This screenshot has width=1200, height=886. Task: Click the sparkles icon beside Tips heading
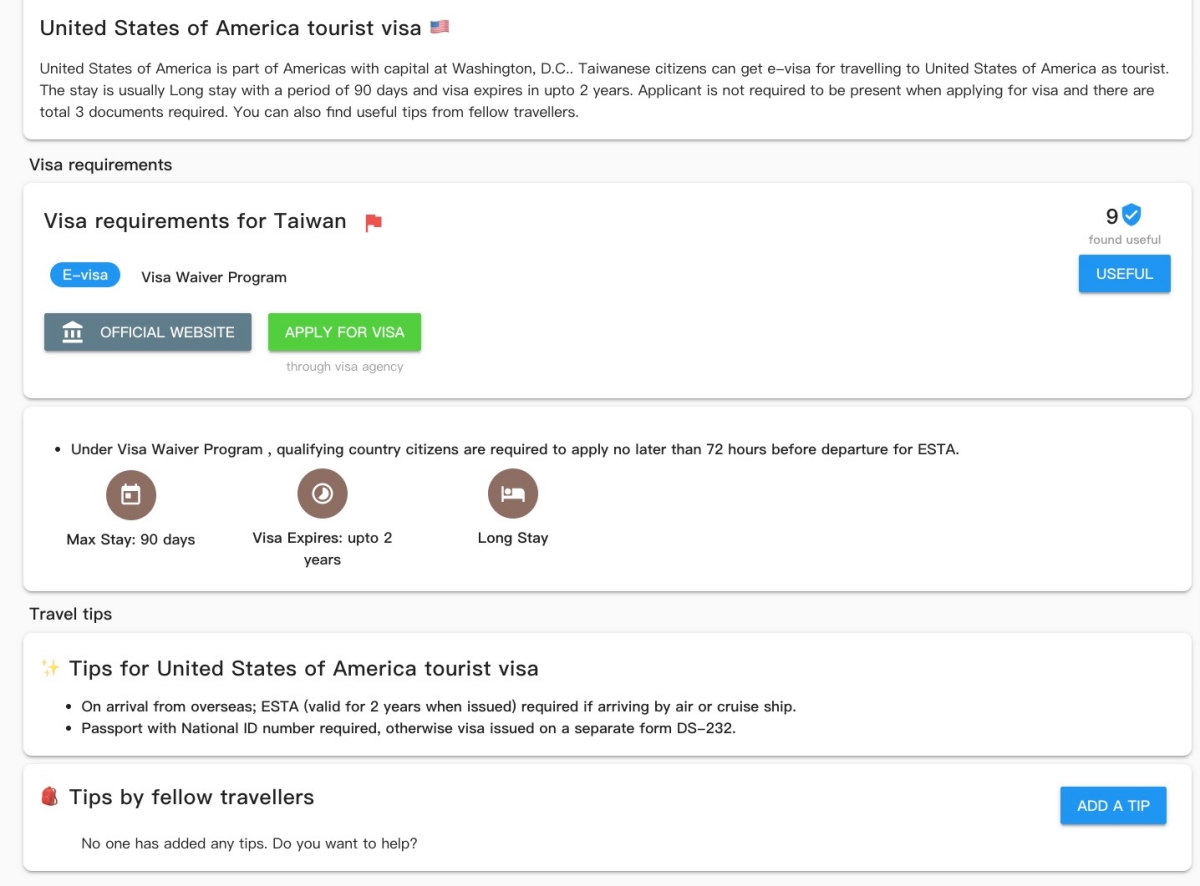[50, 668]
